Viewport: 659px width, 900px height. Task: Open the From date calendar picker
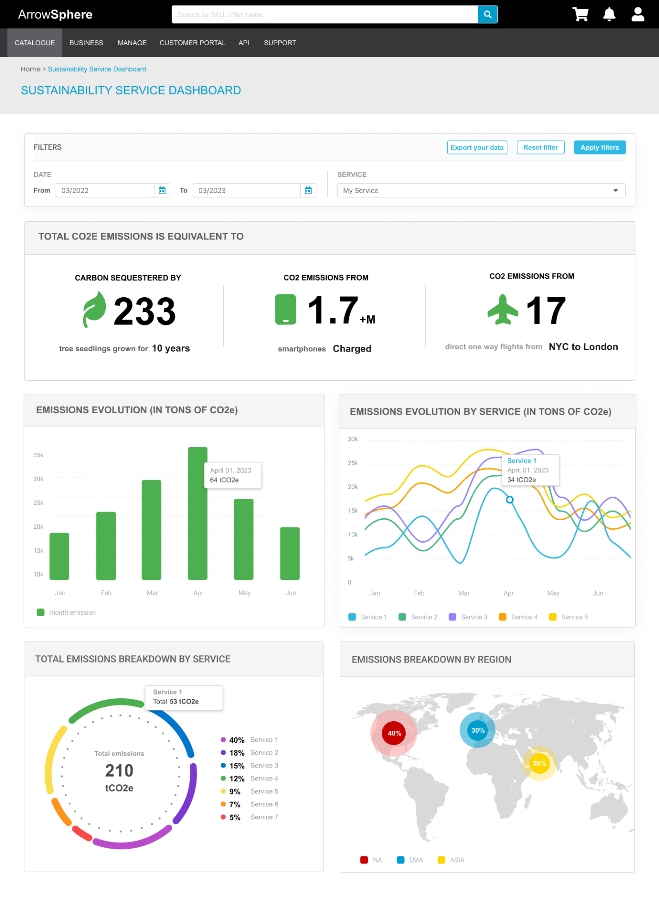pos(162,190)
